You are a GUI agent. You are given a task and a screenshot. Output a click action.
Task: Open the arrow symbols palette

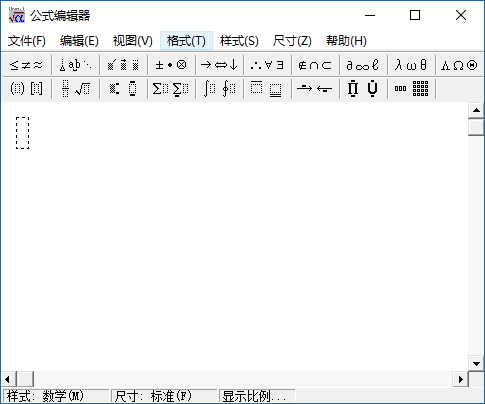coord(219,65)
